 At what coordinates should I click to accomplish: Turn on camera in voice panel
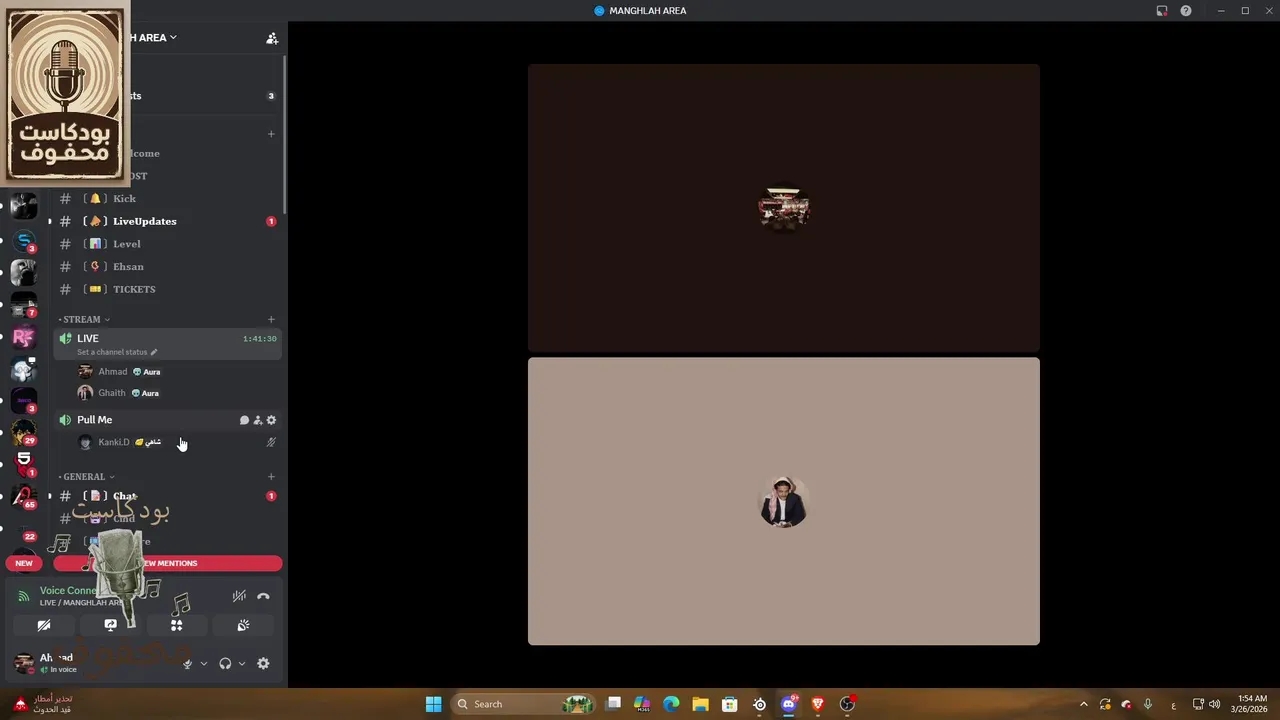click(44, 625)
